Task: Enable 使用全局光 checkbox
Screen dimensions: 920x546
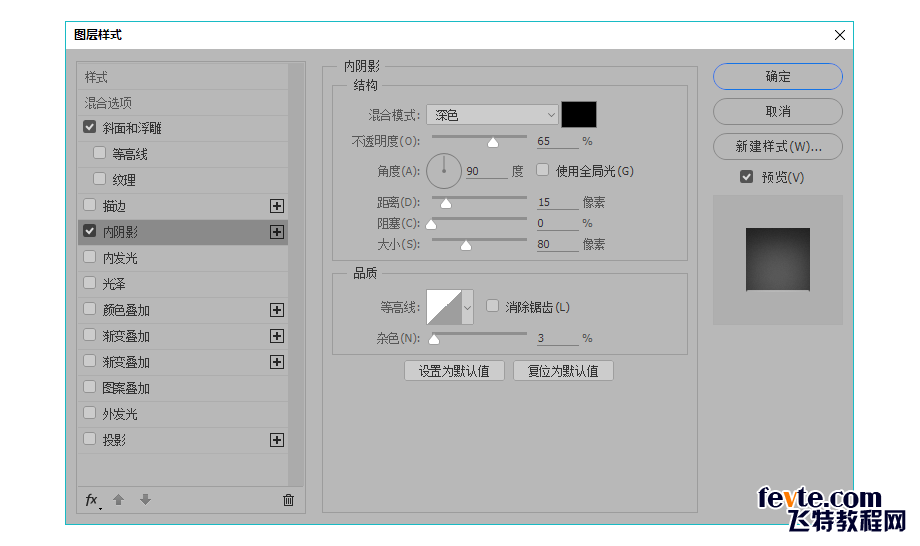Action: tap(543, 170)
